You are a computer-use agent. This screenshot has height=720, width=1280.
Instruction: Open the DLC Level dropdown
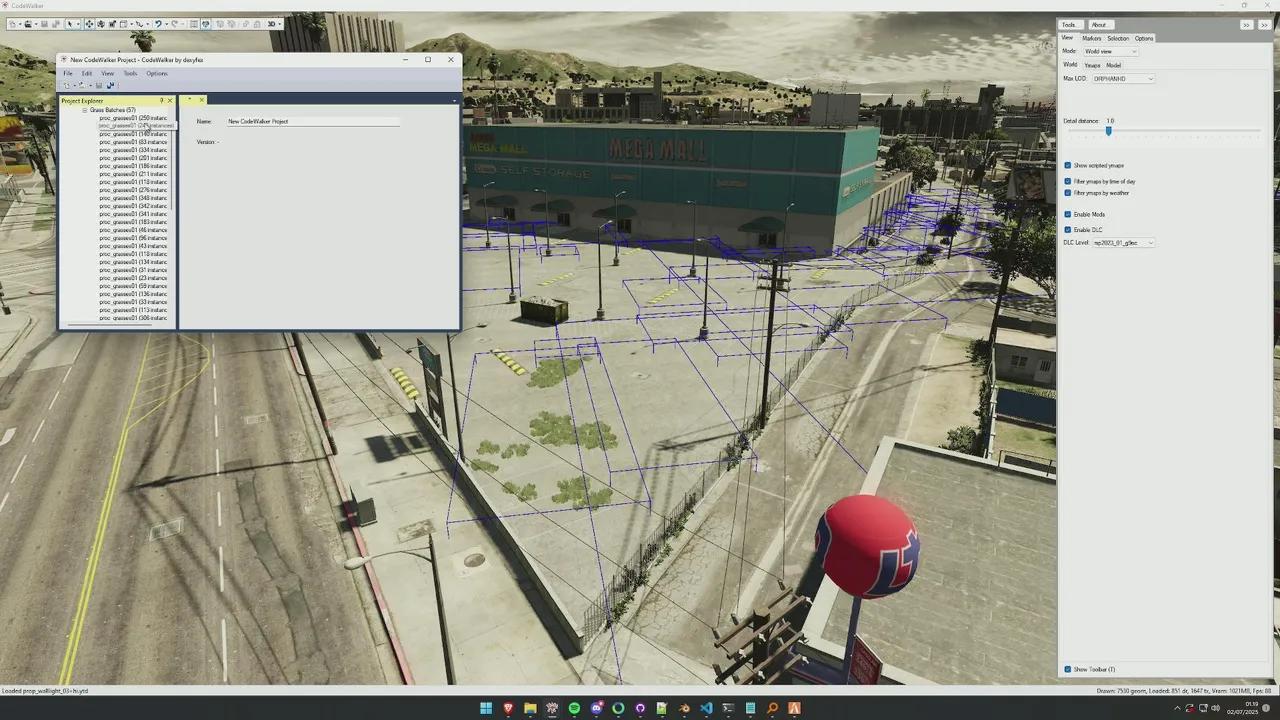pos(1123,242)
